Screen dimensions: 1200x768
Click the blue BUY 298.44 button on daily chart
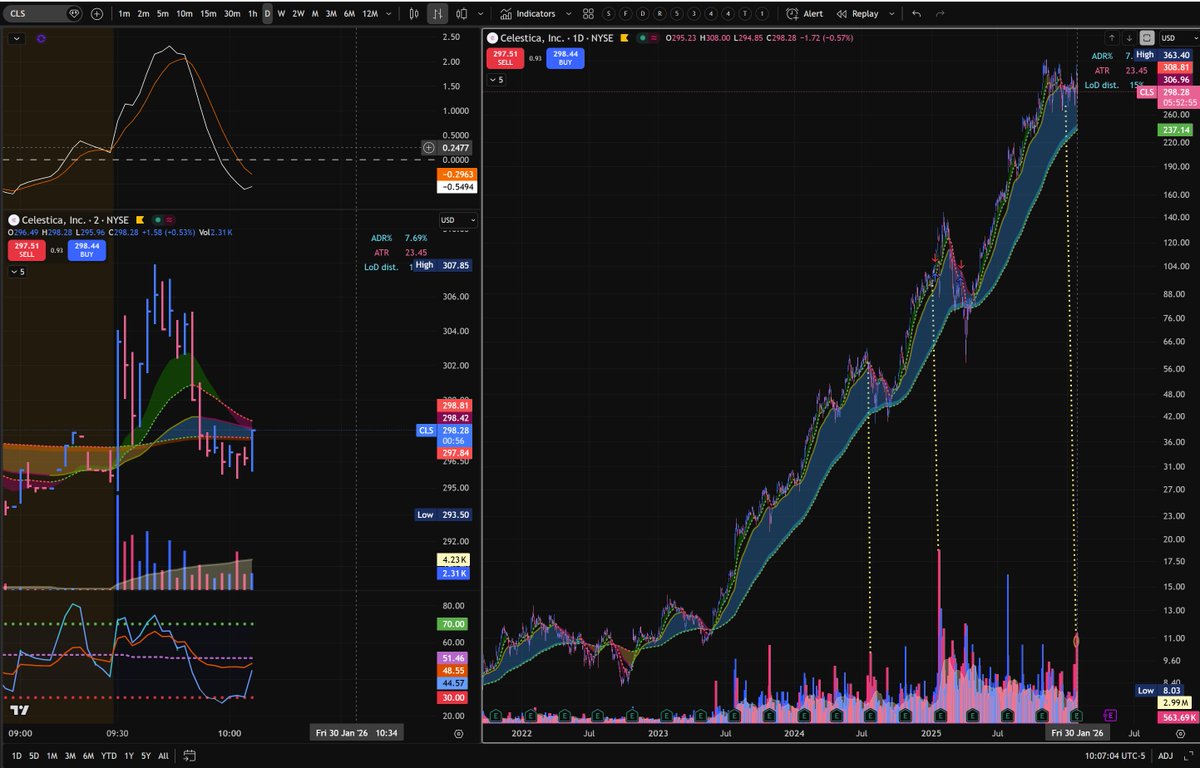566,58
